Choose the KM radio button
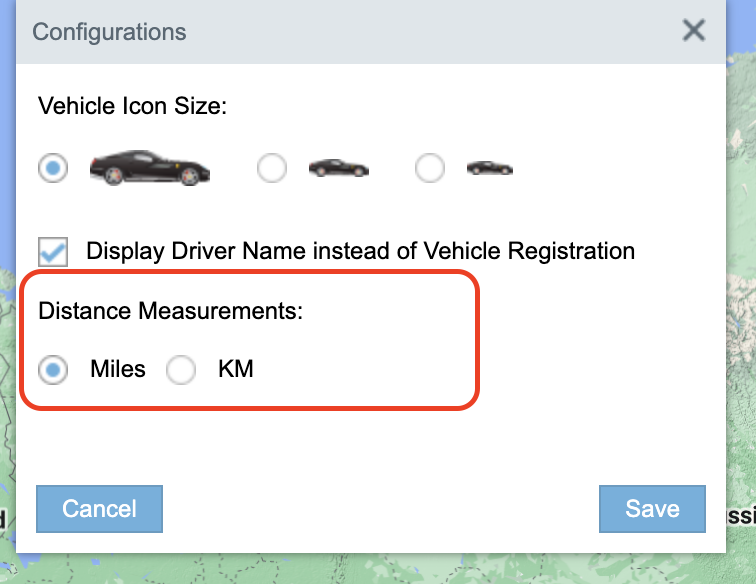The height and width of the screenshot is (584, 756). [181, 370]
